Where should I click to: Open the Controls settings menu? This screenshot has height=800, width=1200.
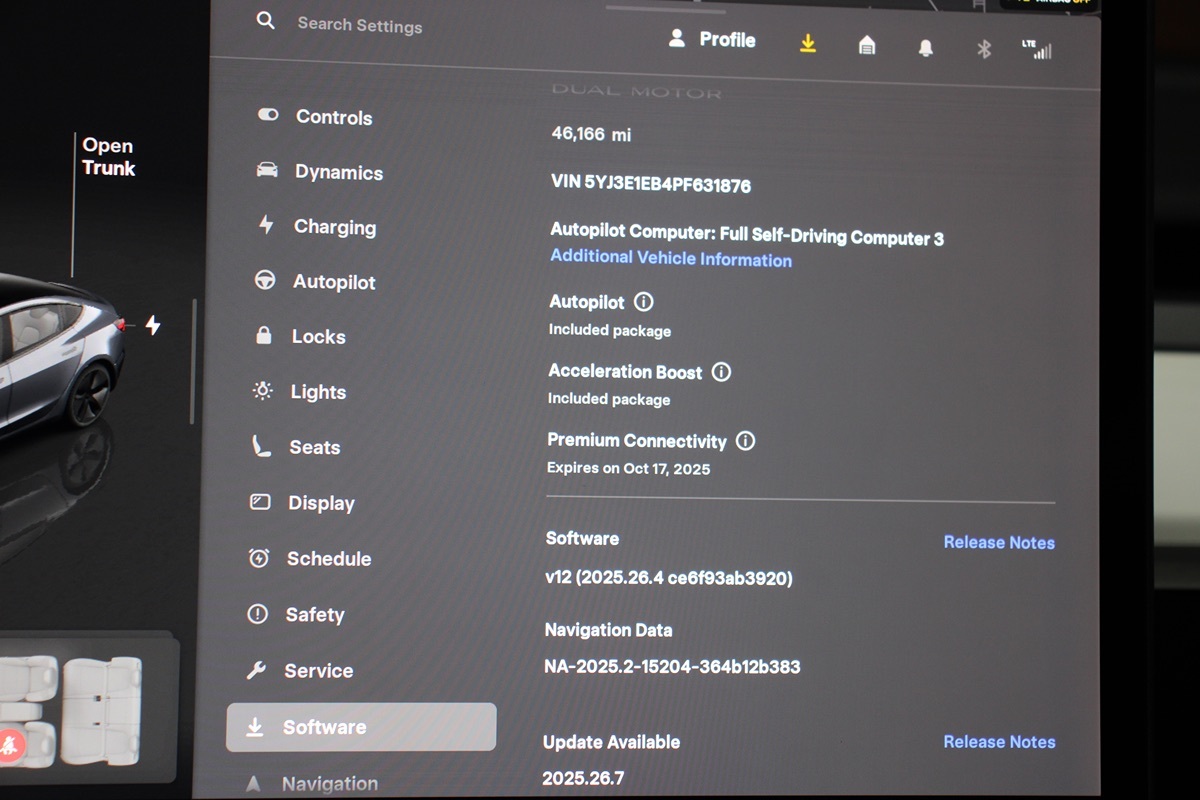point(333,117)
